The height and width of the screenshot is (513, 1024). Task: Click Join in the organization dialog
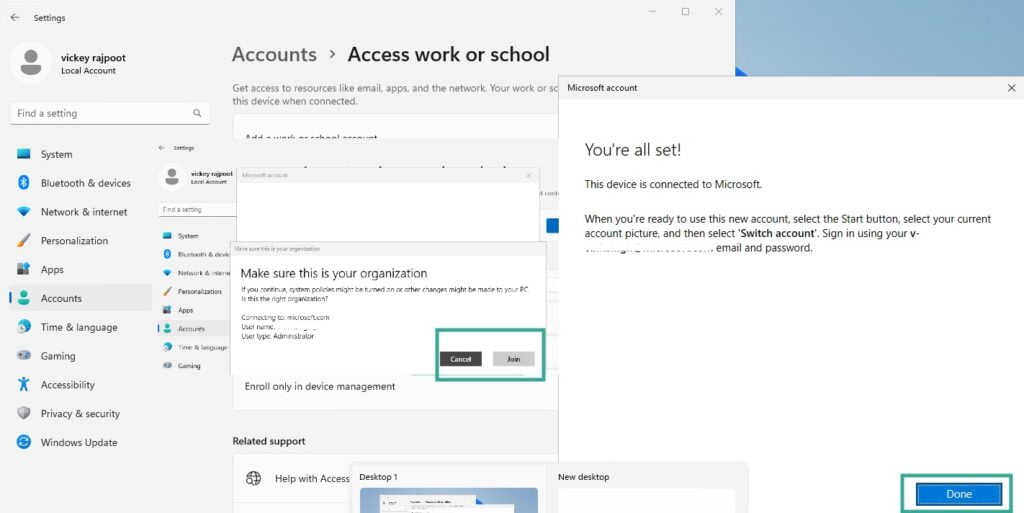click(513, 359)
